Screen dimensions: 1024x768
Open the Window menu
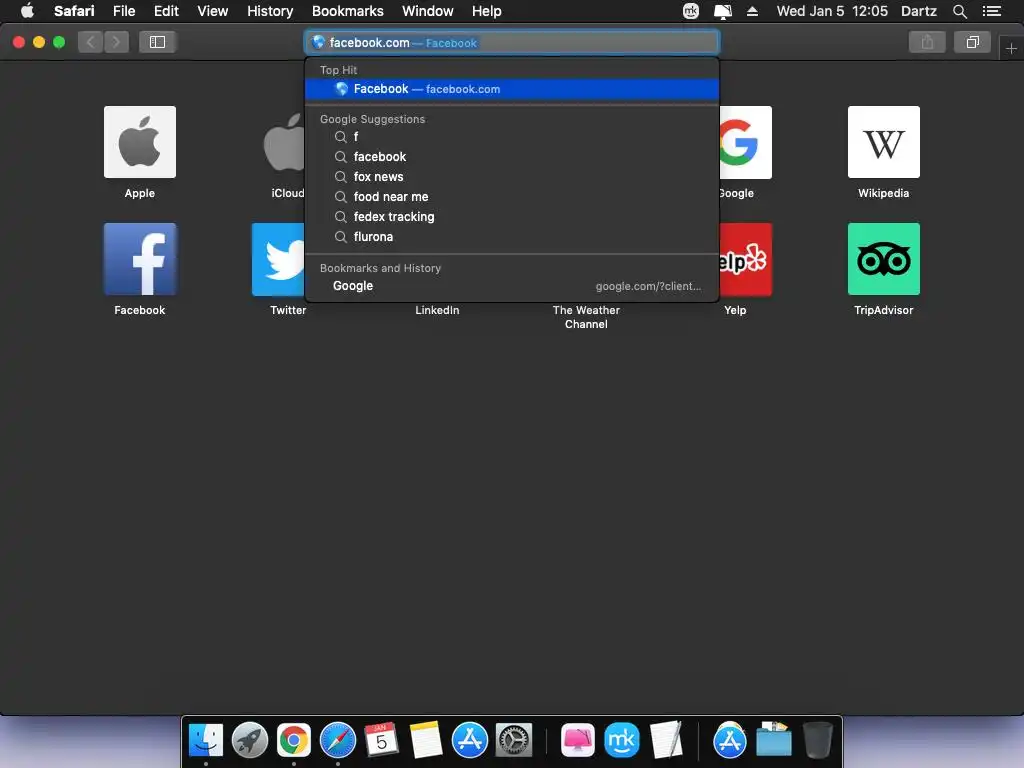point(428,11)
